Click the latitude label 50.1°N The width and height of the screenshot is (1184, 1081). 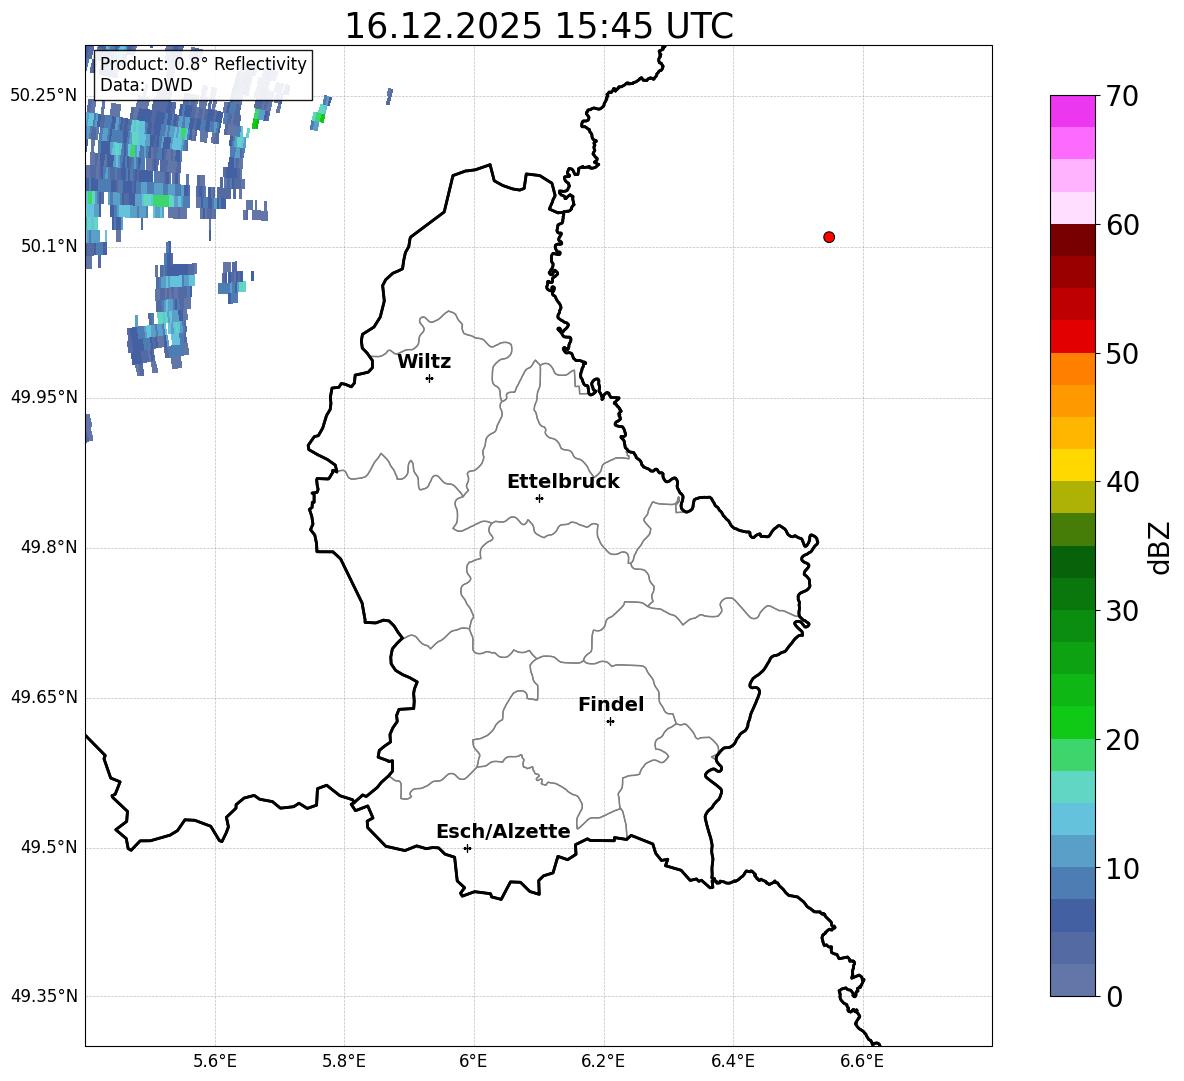pyautogui.click(x=49, y=246)
